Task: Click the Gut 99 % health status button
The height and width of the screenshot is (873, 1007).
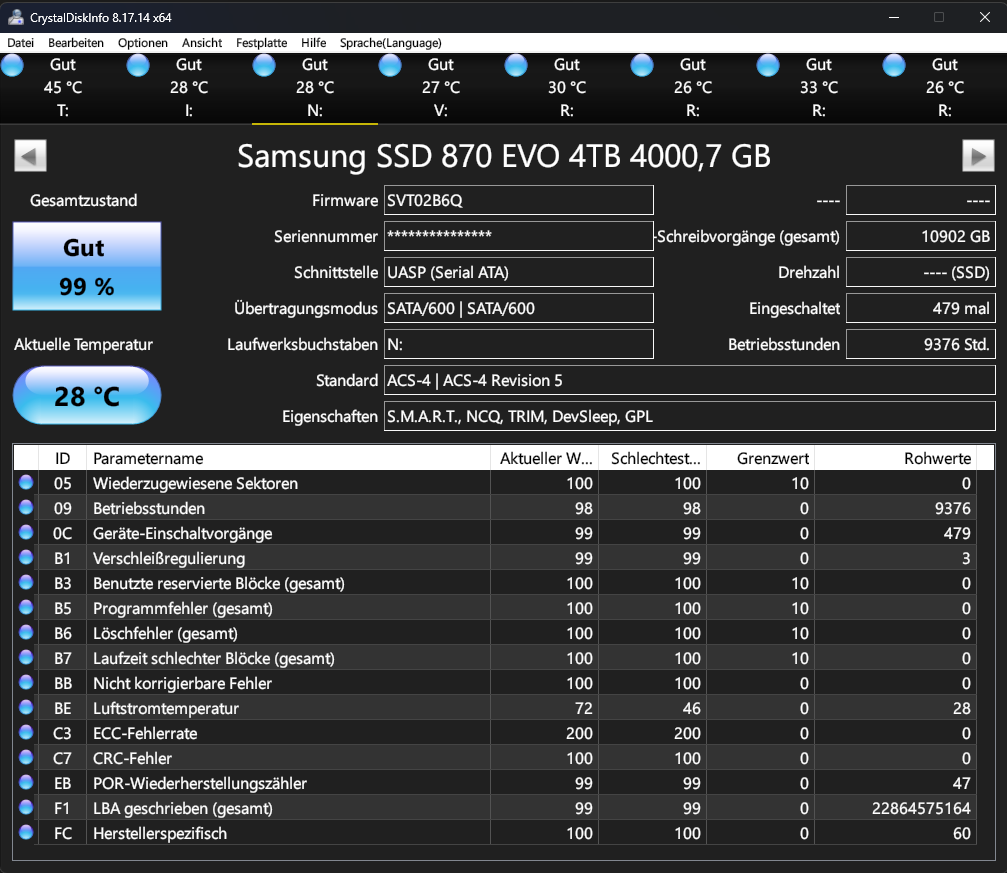Action: tap(87, 267)
